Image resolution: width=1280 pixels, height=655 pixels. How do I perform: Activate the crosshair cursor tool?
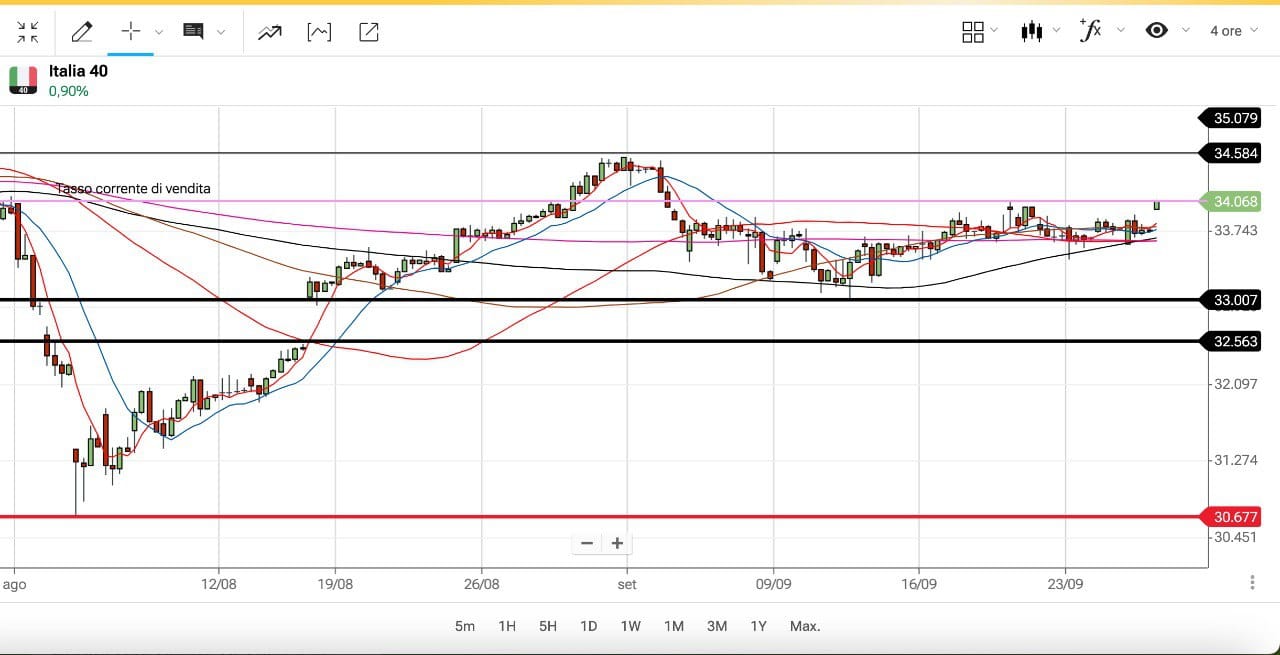[x=130, y=31]
